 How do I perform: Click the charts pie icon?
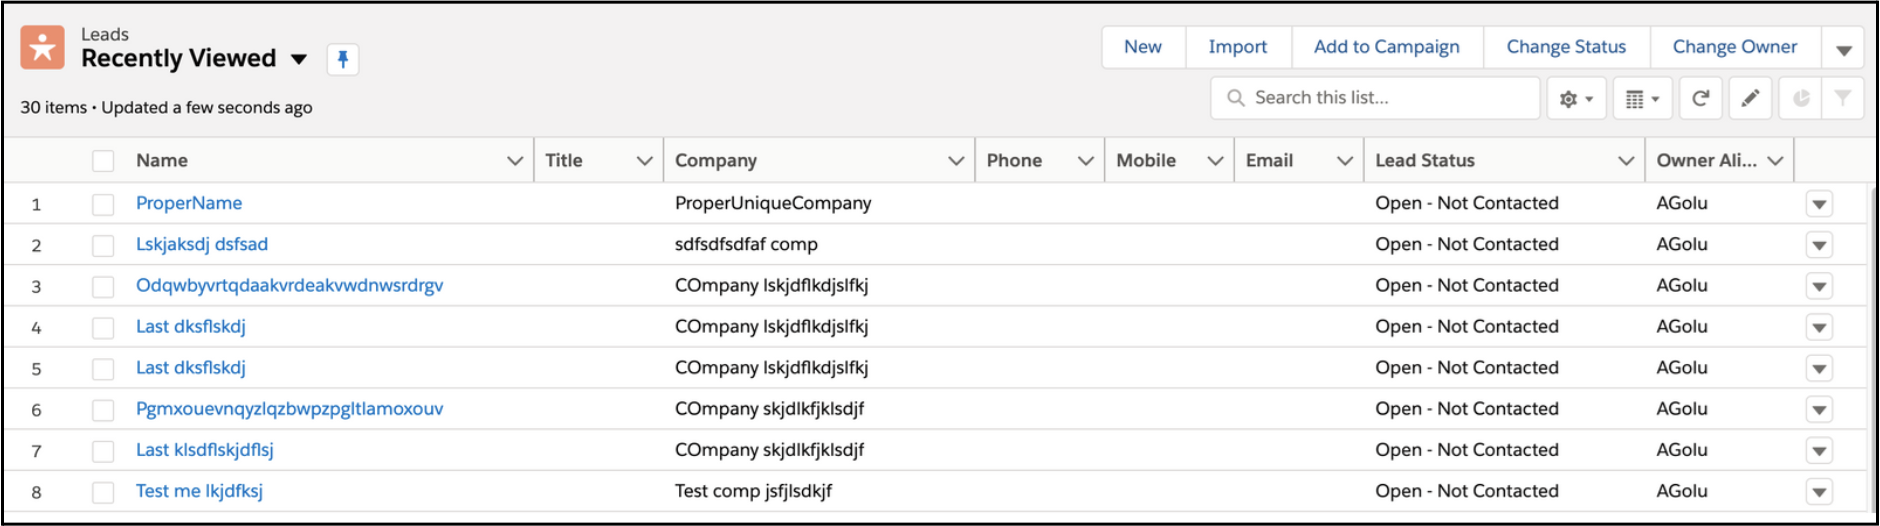point(1801,98)
